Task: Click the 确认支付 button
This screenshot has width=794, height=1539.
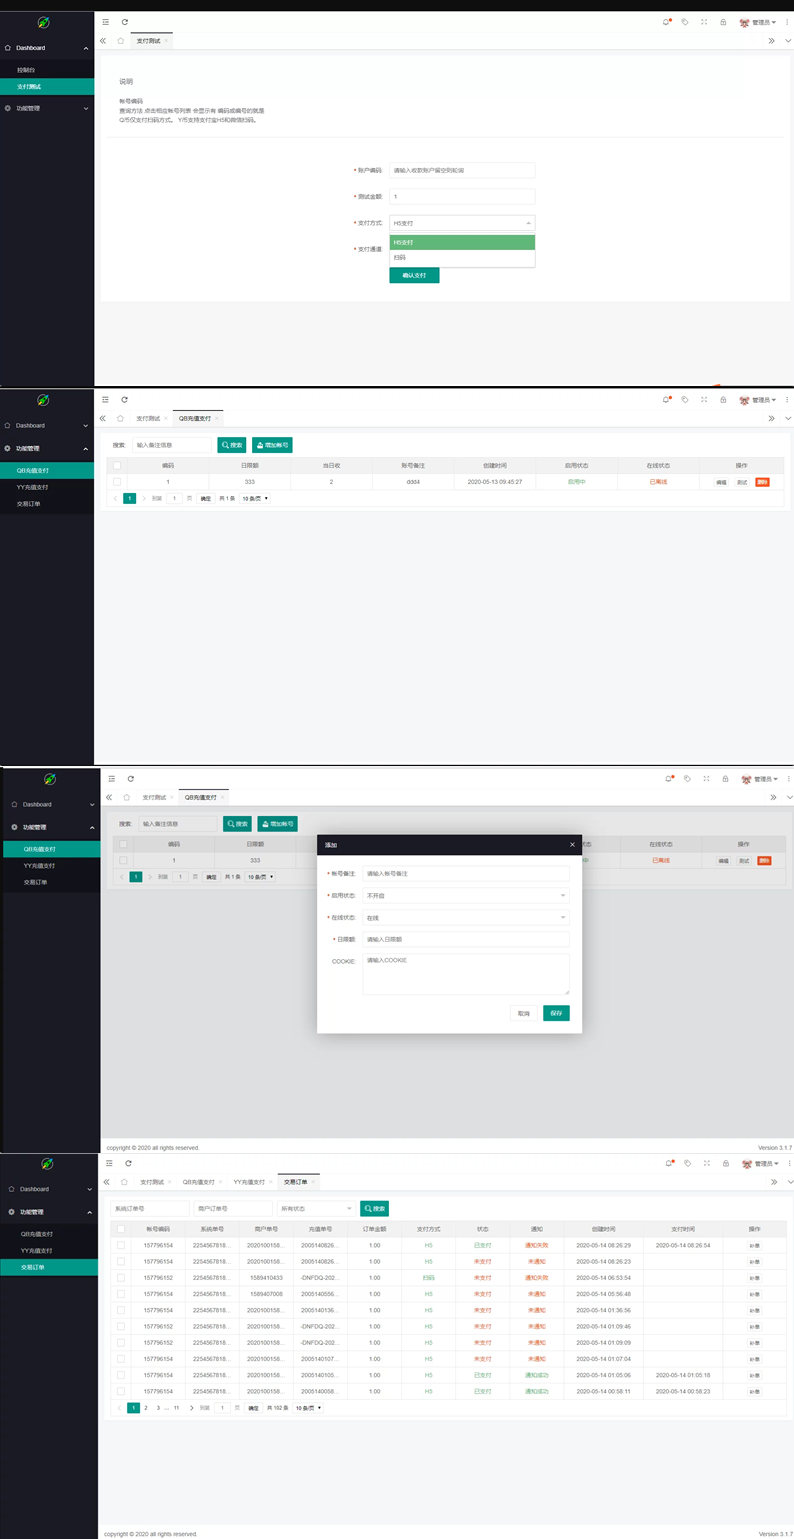Action: [x=414, y=275]
